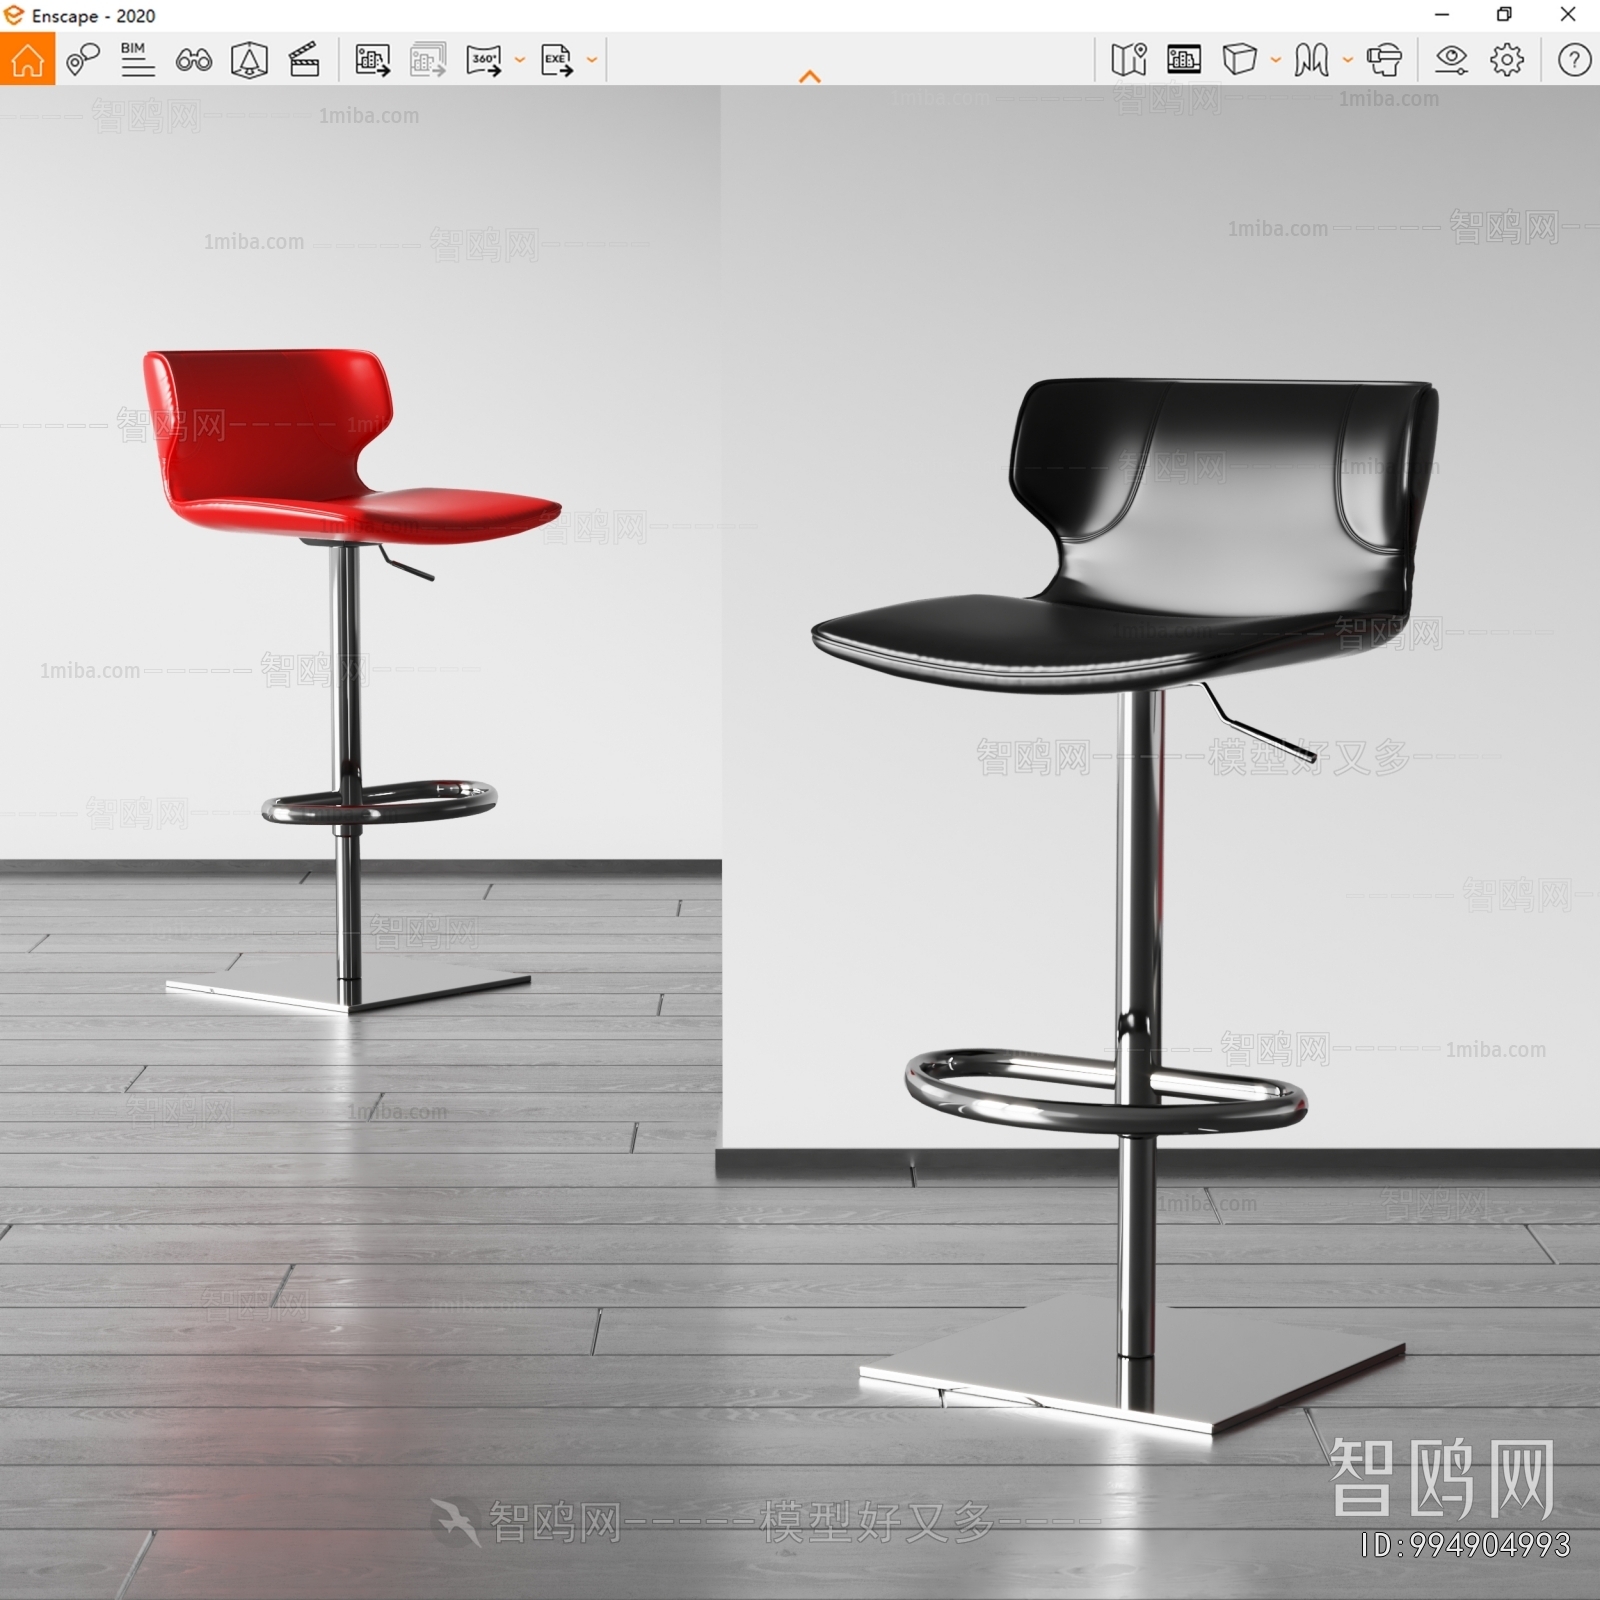
Task: Export a screenshot render
Action: [x=372, y=60]
